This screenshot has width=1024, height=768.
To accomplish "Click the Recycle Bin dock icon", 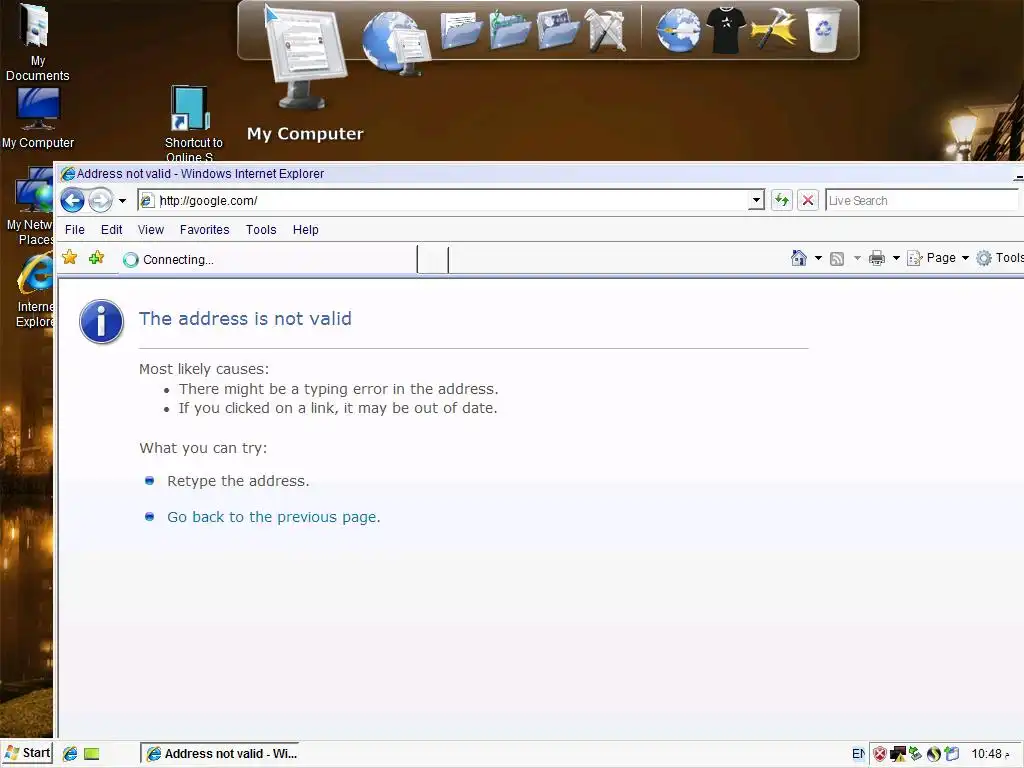I will [x=823, y=30].
